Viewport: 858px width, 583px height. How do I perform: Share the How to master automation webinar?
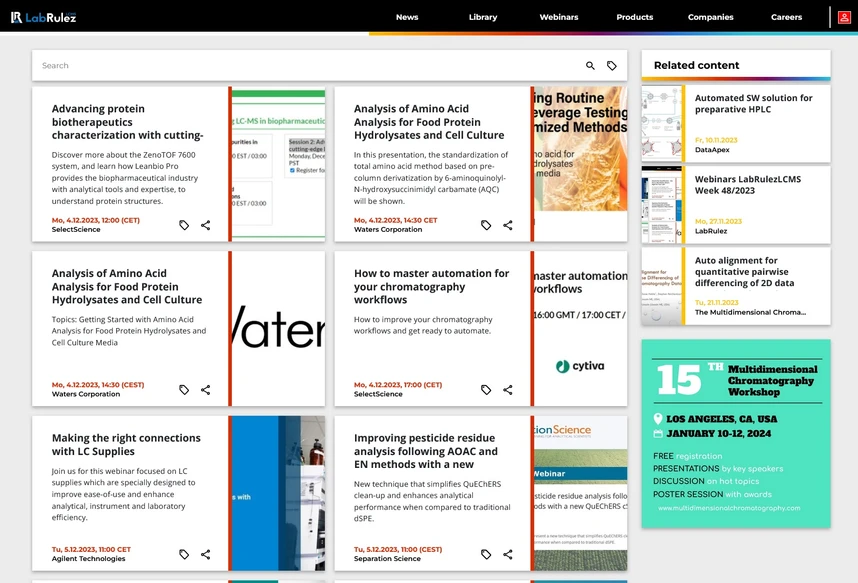coord(507,390)
